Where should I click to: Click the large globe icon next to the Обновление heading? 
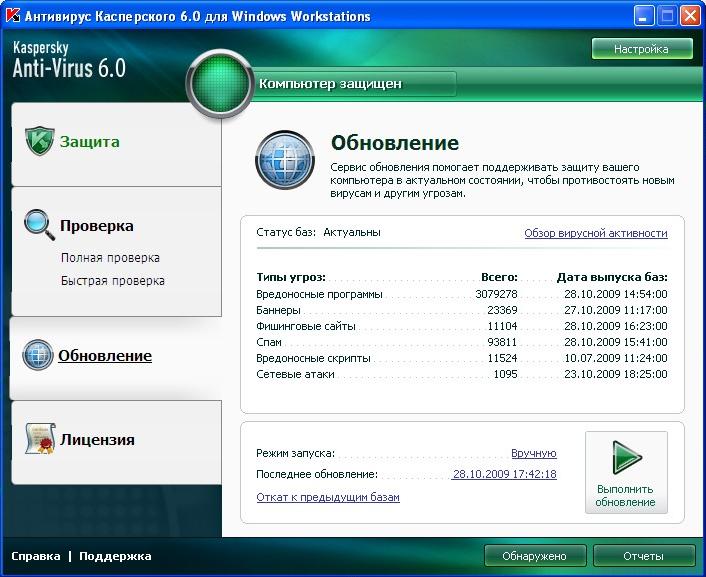[285, 160]
